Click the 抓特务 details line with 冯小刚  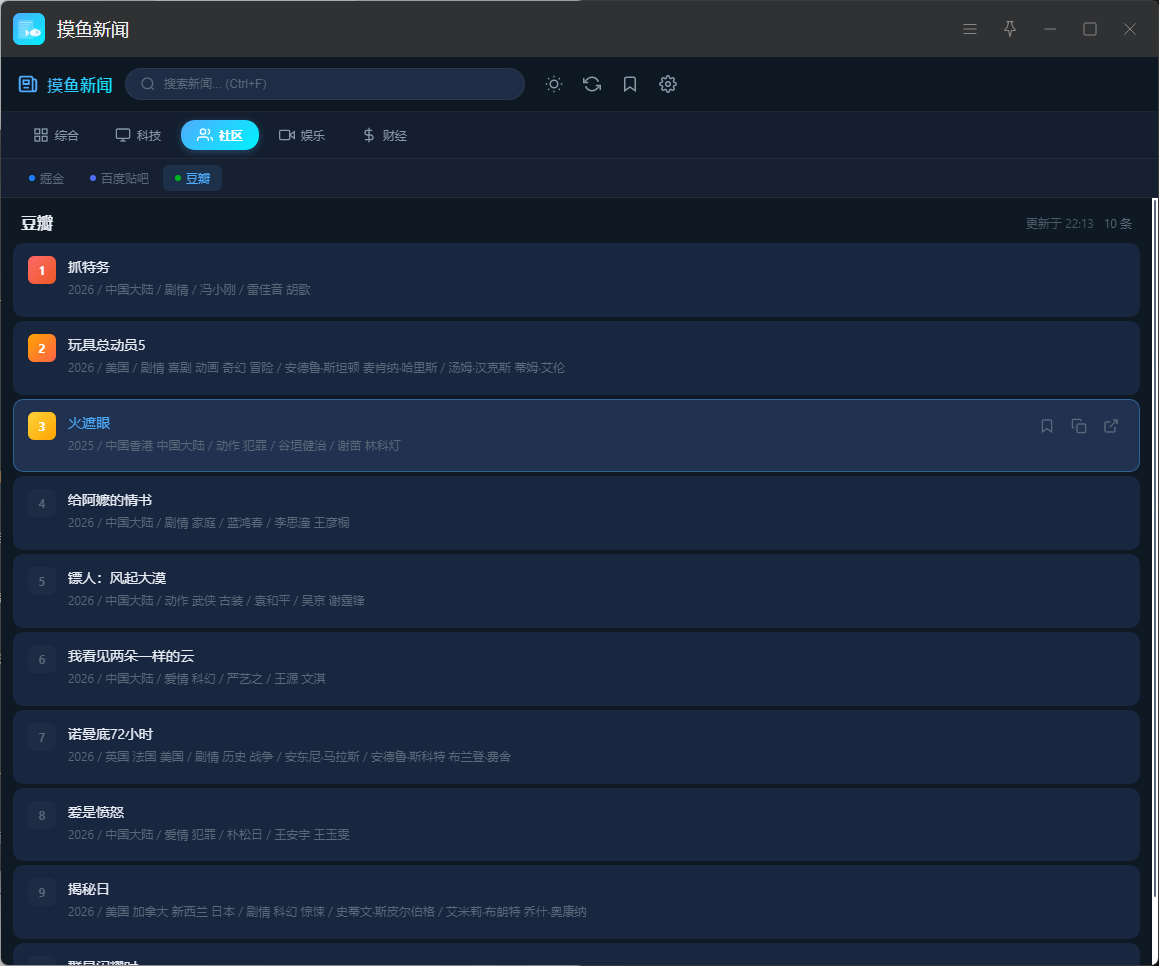[x=189, y=290]
